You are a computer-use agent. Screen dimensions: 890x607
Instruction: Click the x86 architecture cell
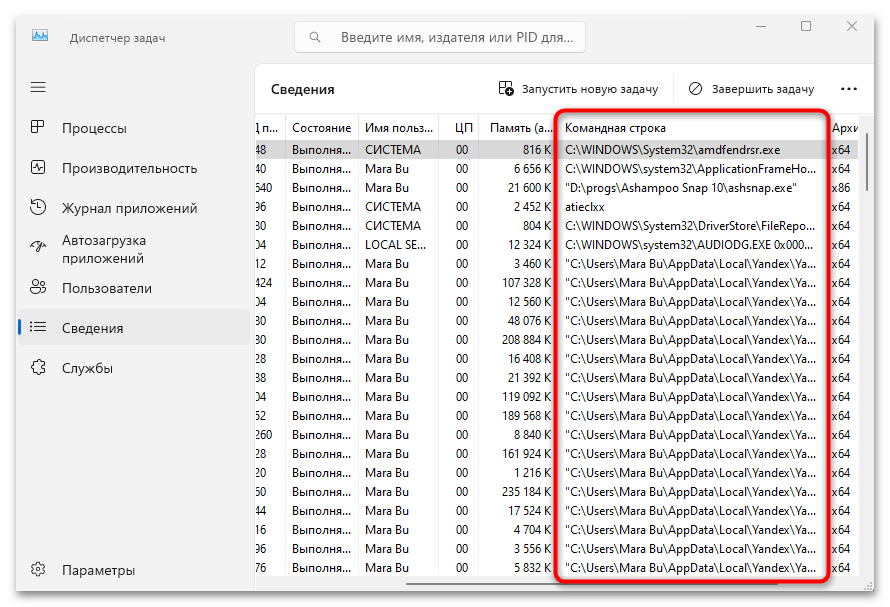pyautogui.click(x=841, y=188)
